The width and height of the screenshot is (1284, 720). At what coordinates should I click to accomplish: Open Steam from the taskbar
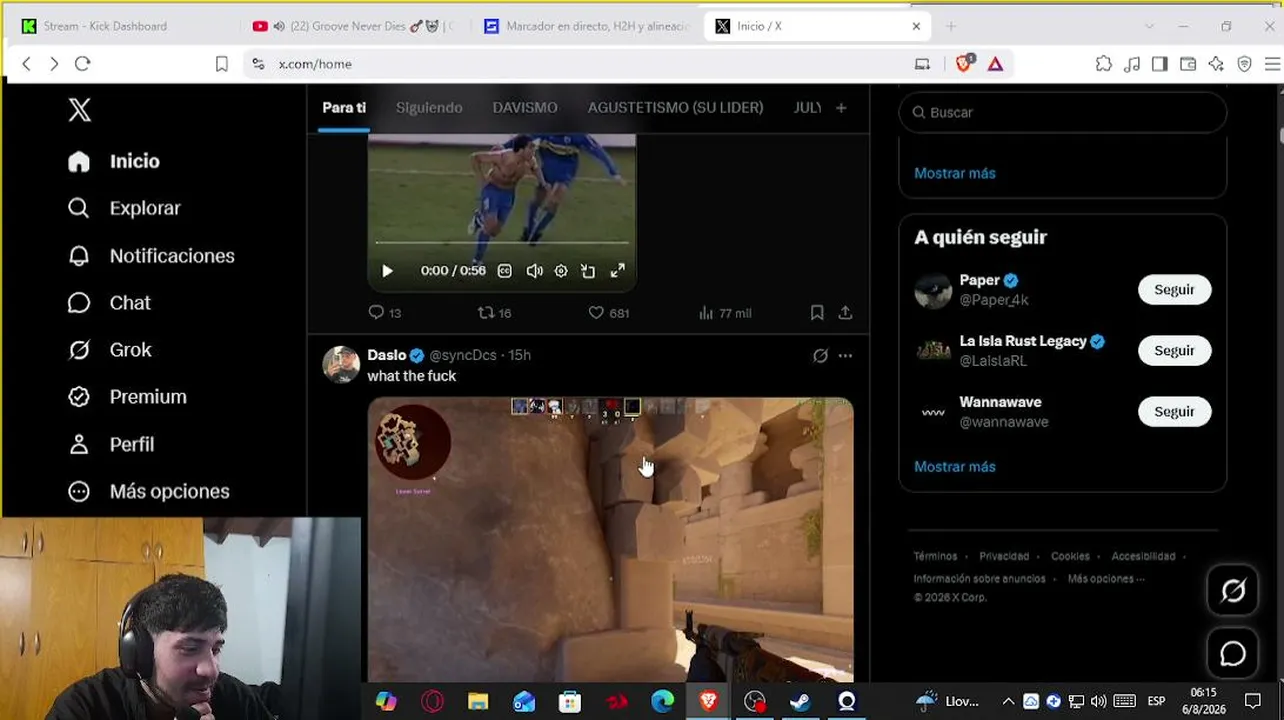800,701
